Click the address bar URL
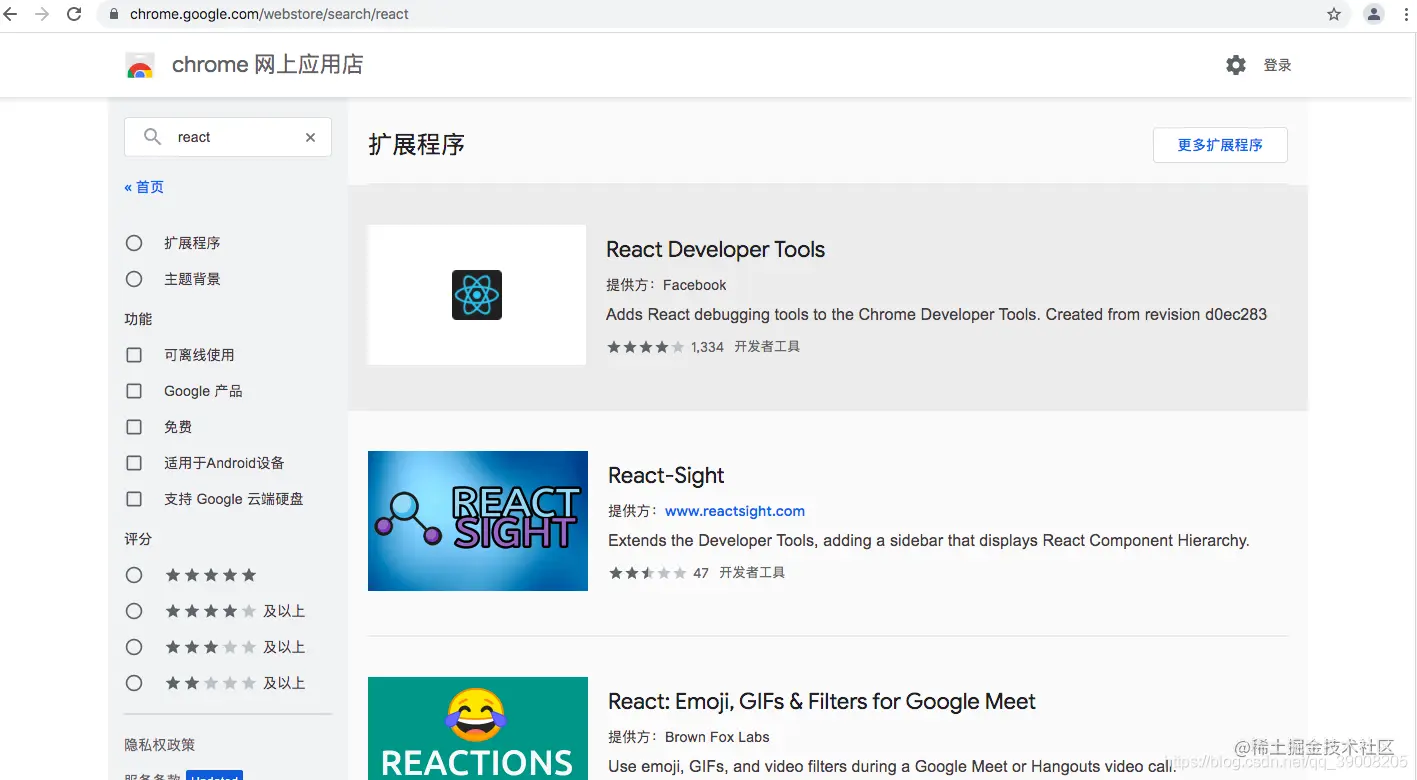Screen dimensions: 1417x780 tap(269, 14)
